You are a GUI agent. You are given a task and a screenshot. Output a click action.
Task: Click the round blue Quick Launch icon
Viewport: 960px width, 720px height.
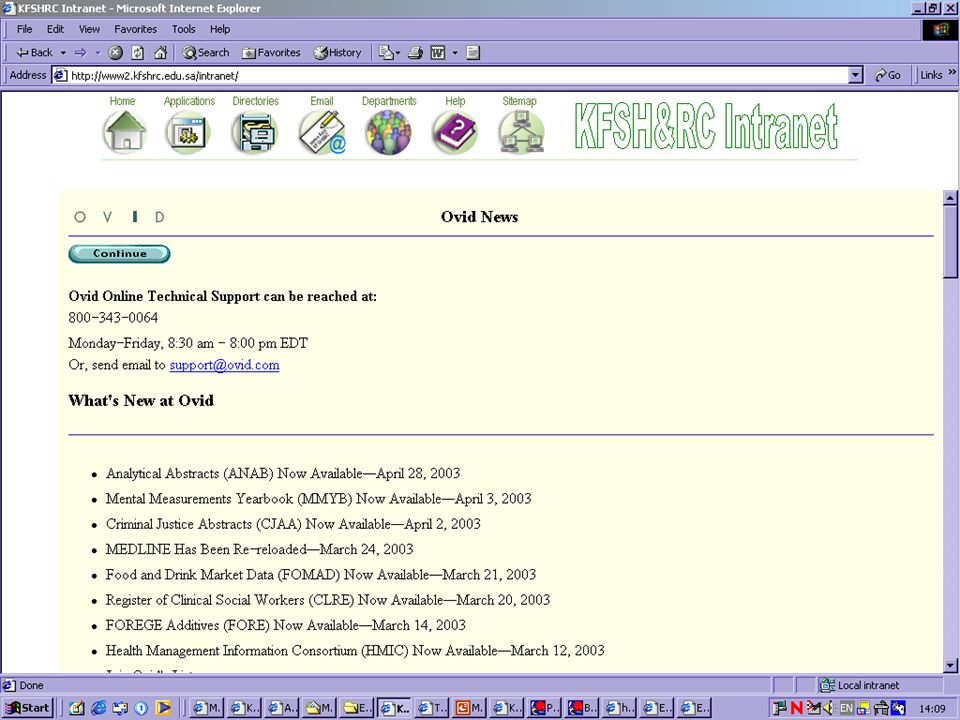[141, 708]
